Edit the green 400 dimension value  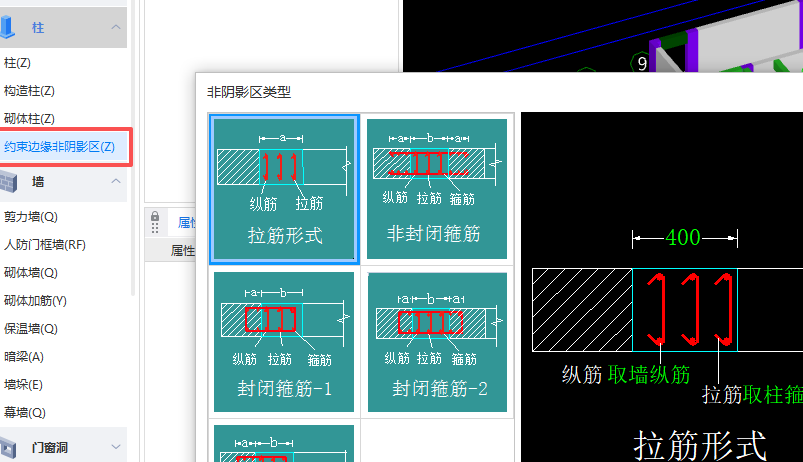click(x=683, y=238)
